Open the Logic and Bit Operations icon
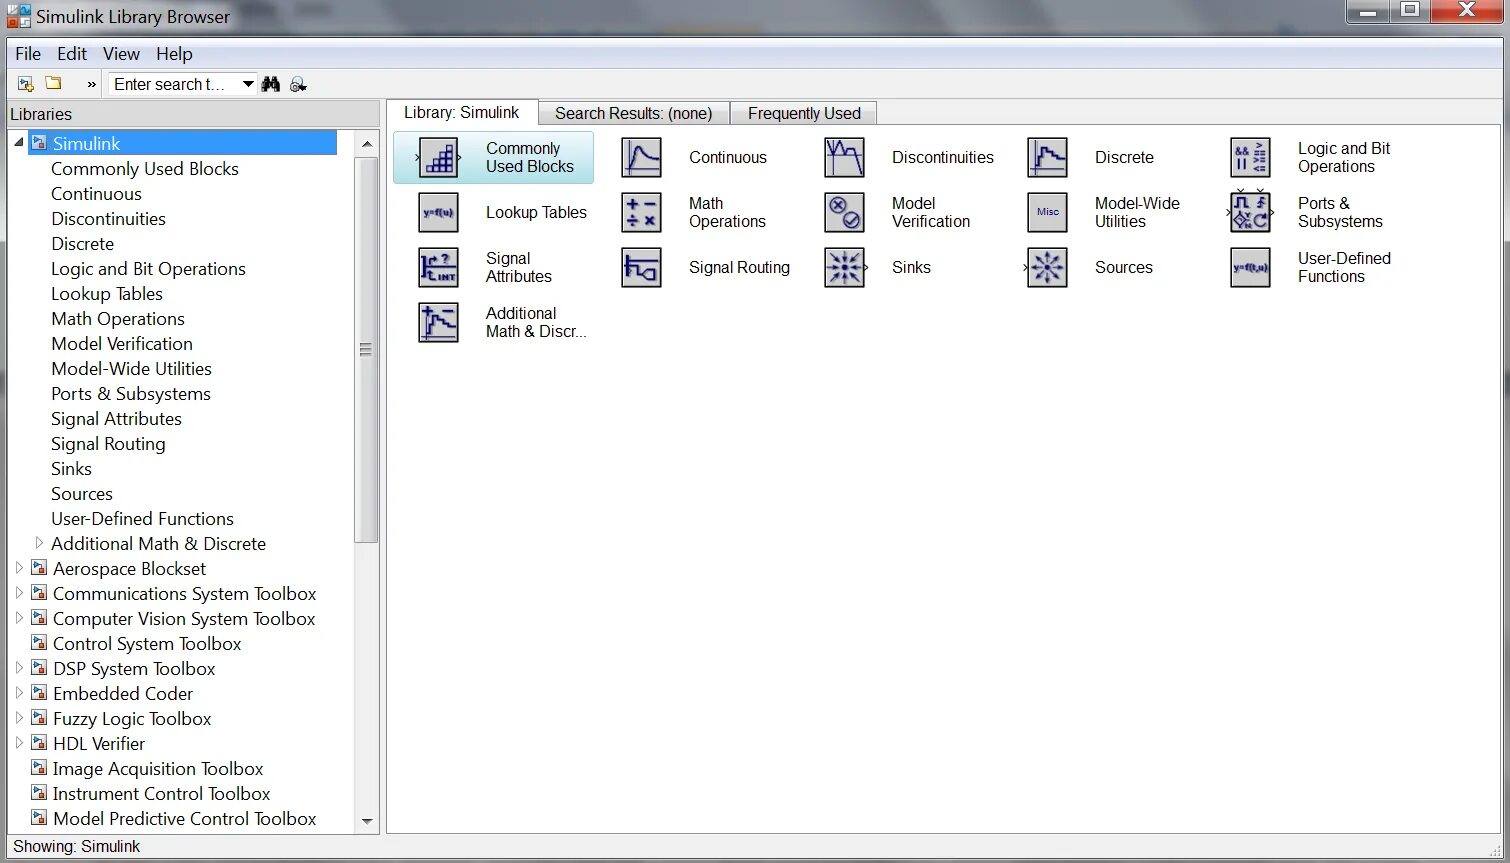Image resolution: width=1510 pixels, height=863 pixels. click(x=1250, y=158)
